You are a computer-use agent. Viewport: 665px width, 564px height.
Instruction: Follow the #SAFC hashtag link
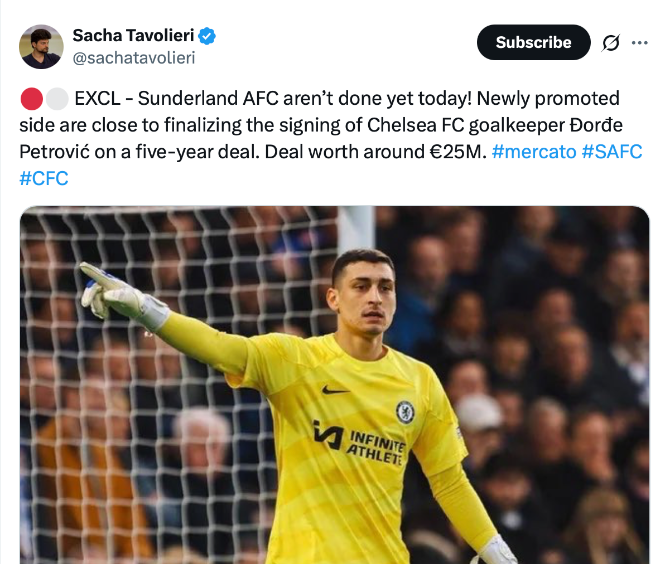[x=612, y=152]
